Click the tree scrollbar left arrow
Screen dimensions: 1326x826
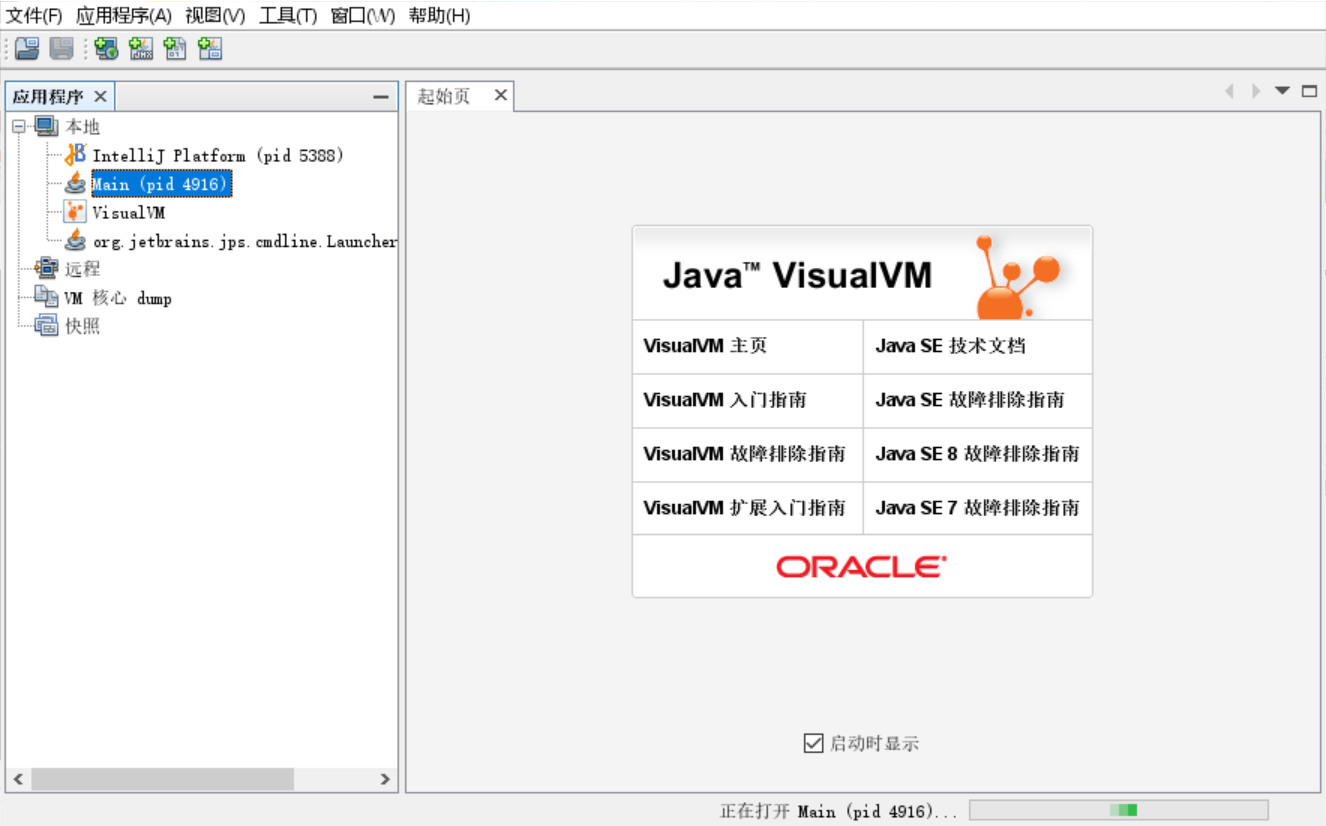tap(17, 779)
